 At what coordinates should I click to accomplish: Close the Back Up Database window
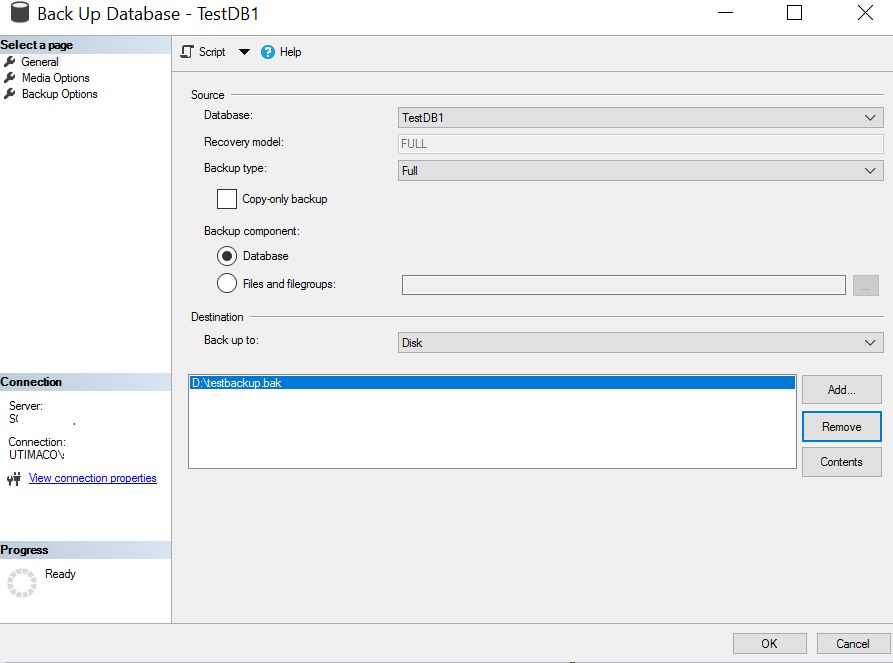point(865,13)
